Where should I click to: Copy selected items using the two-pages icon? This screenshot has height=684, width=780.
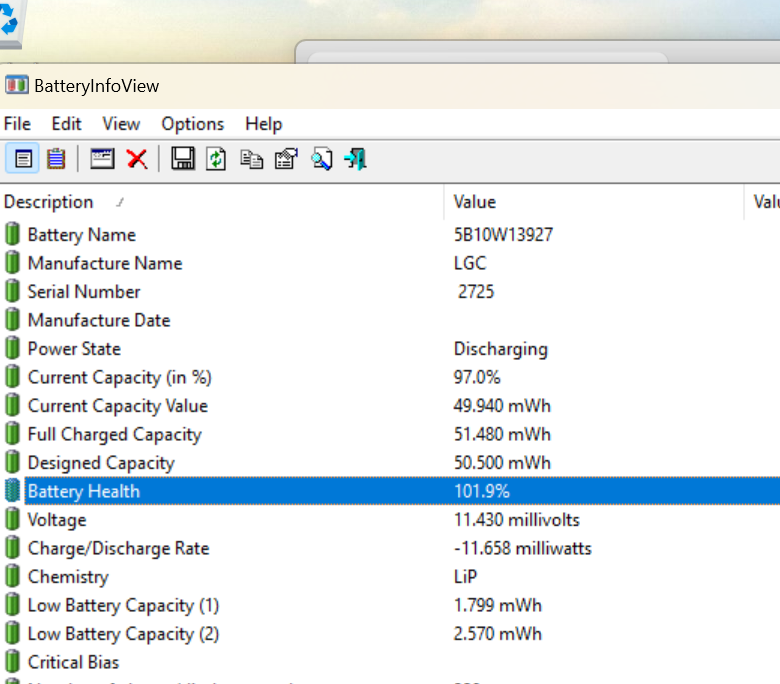(x=251, y=159)
